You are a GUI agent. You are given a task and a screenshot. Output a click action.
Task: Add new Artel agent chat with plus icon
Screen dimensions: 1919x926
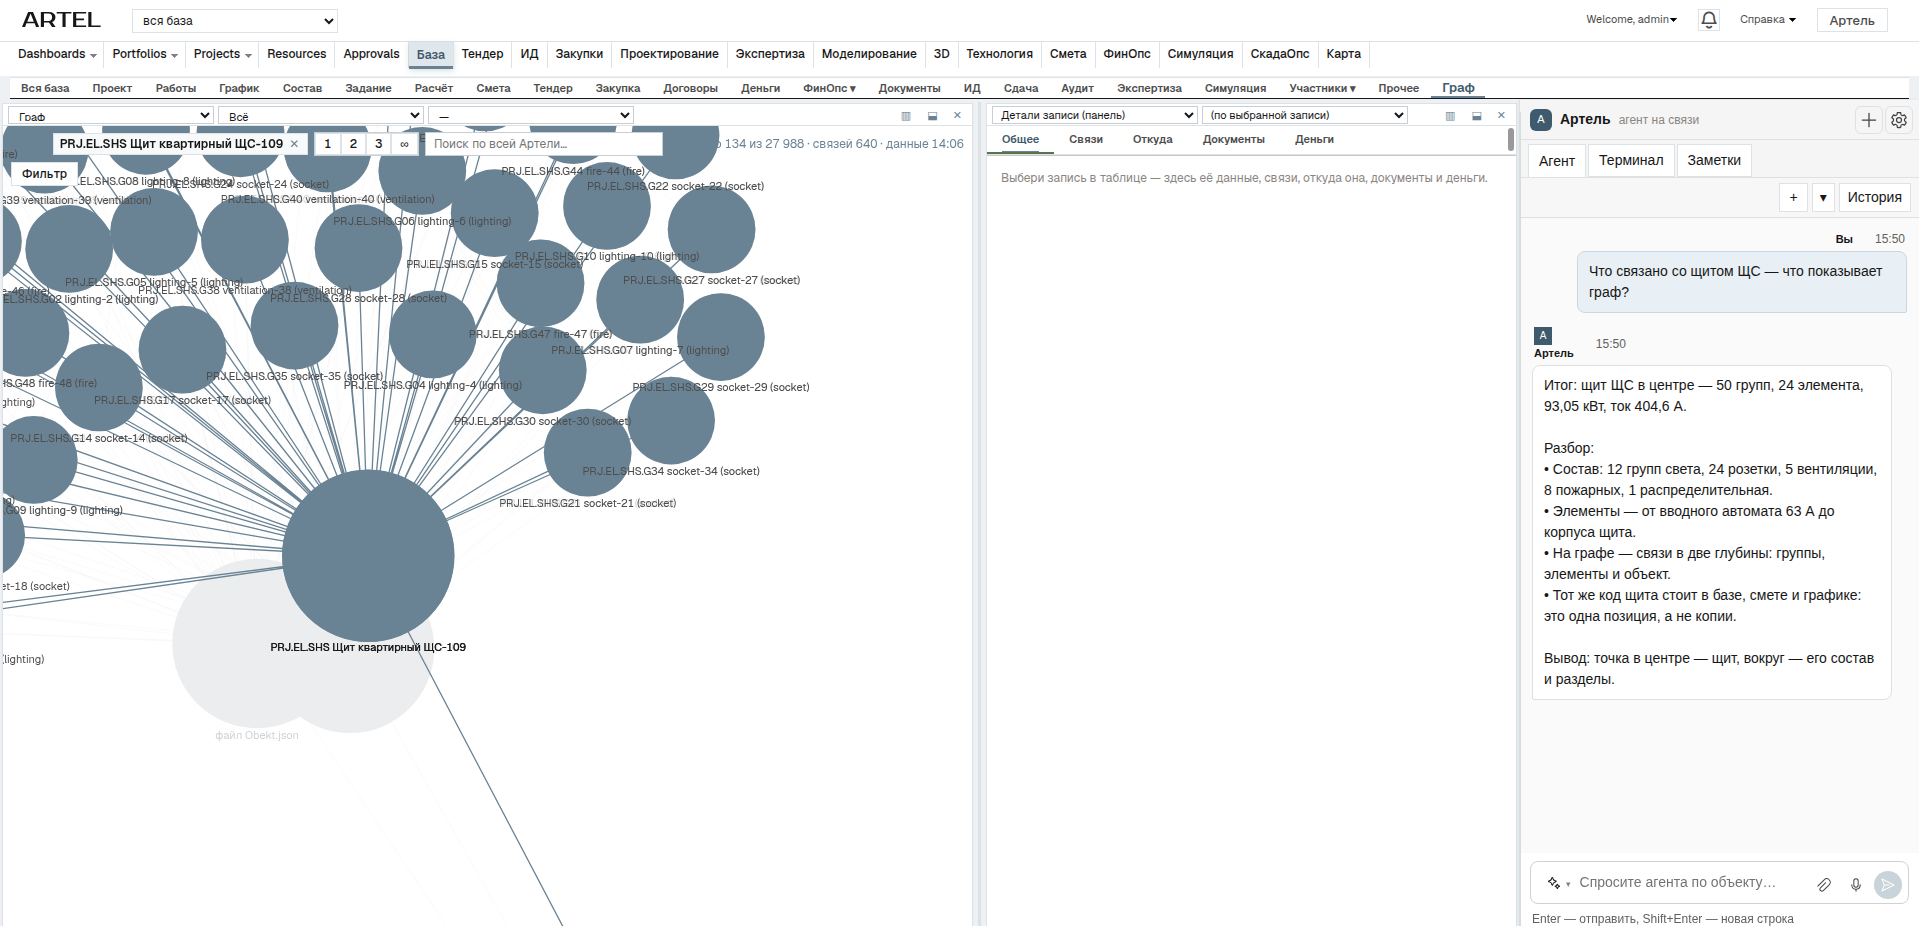tap(1868, 120)
